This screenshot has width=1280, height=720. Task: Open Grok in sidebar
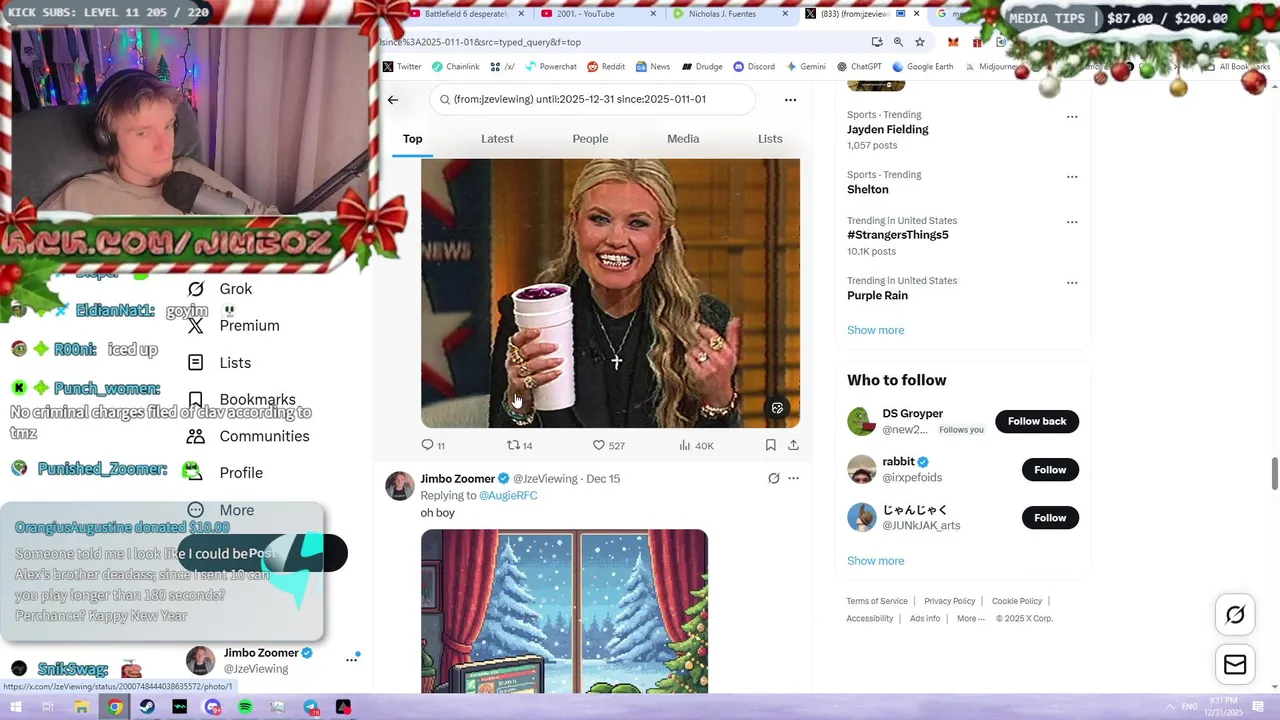[x=220, y=289]
